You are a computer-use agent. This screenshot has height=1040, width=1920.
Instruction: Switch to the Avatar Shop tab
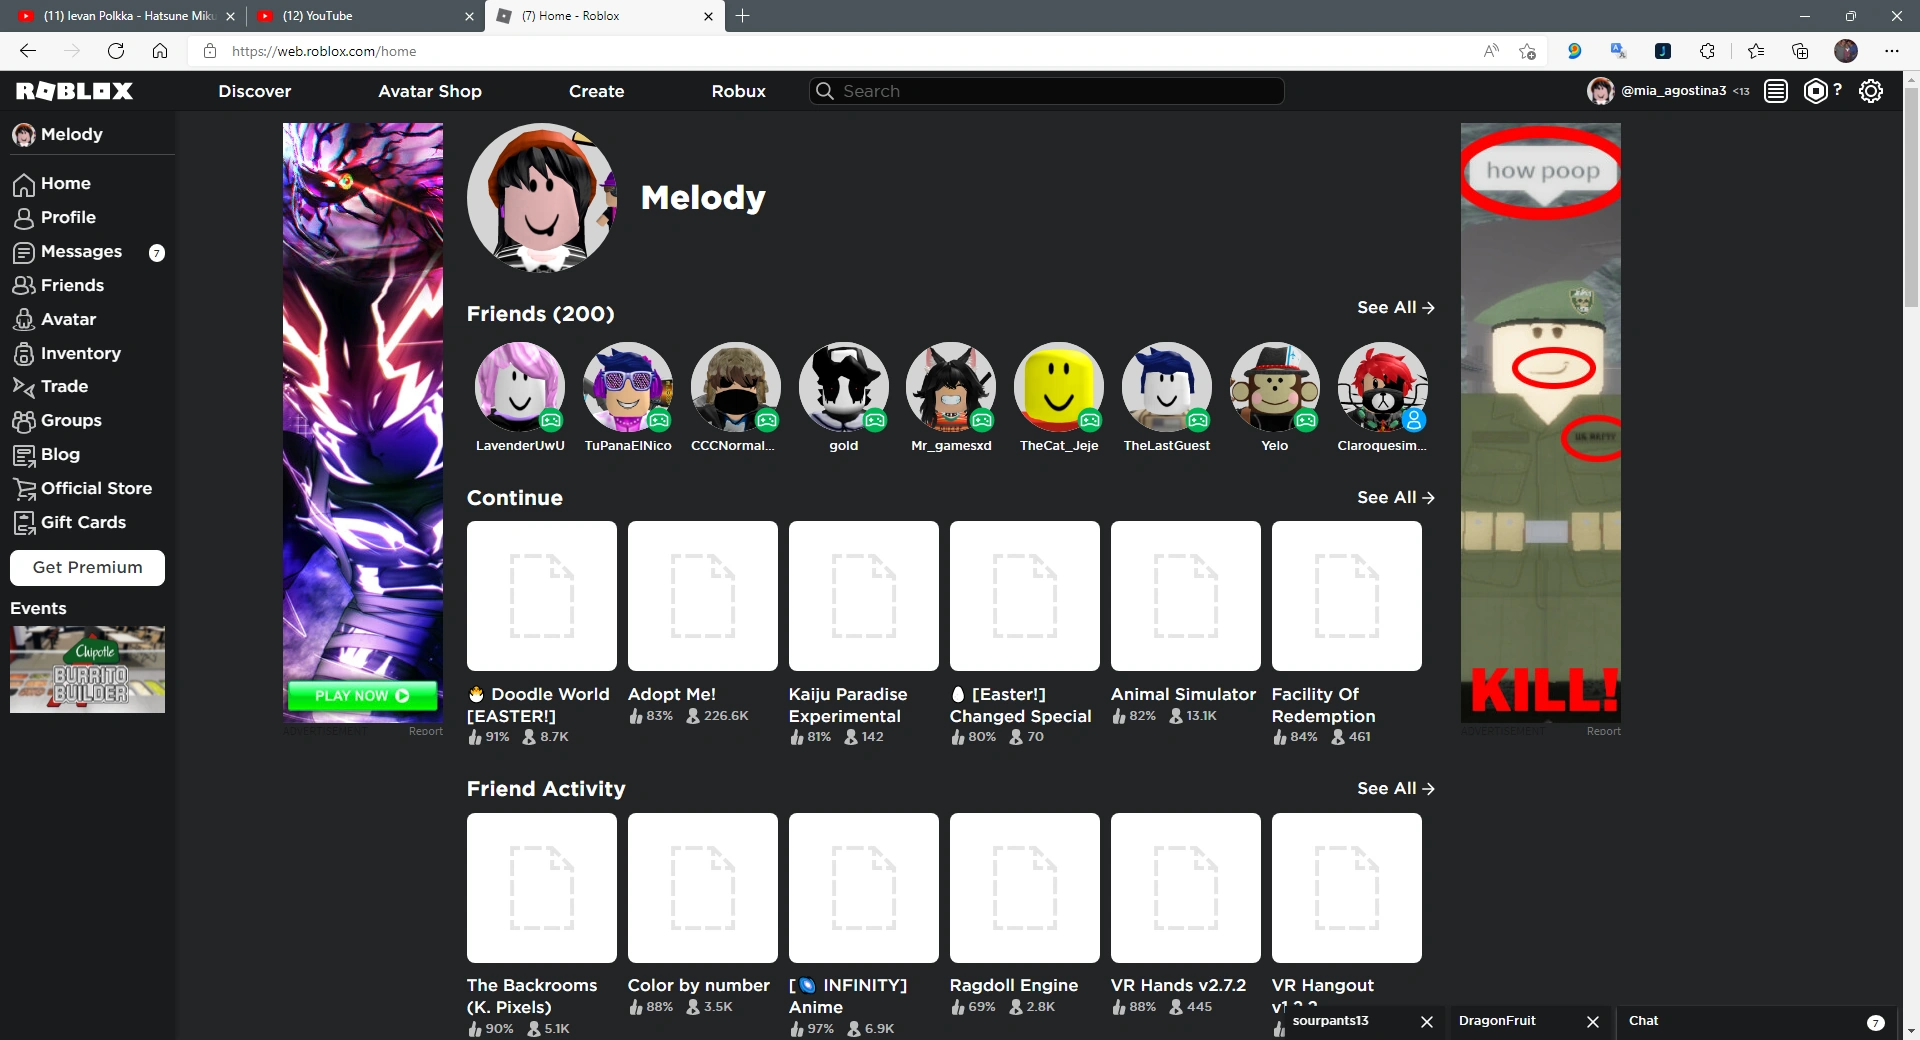click(x=430, y=91)
